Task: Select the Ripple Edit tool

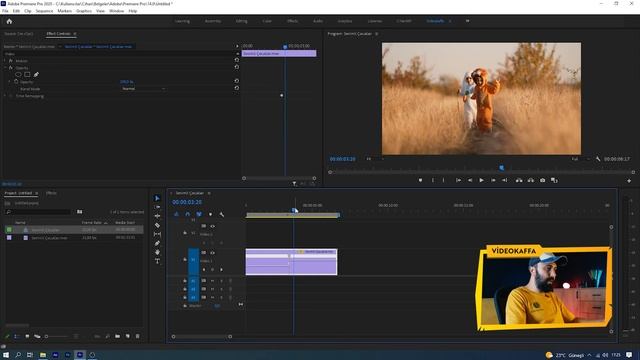Action: tap(157, 216)
